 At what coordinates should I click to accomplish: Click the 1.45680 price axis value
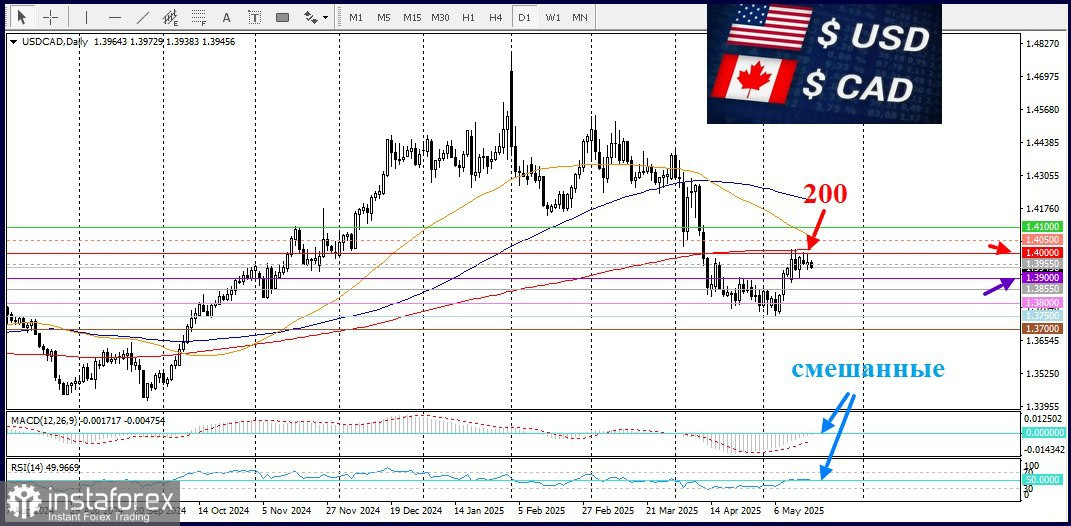[x=1044, y=110]
